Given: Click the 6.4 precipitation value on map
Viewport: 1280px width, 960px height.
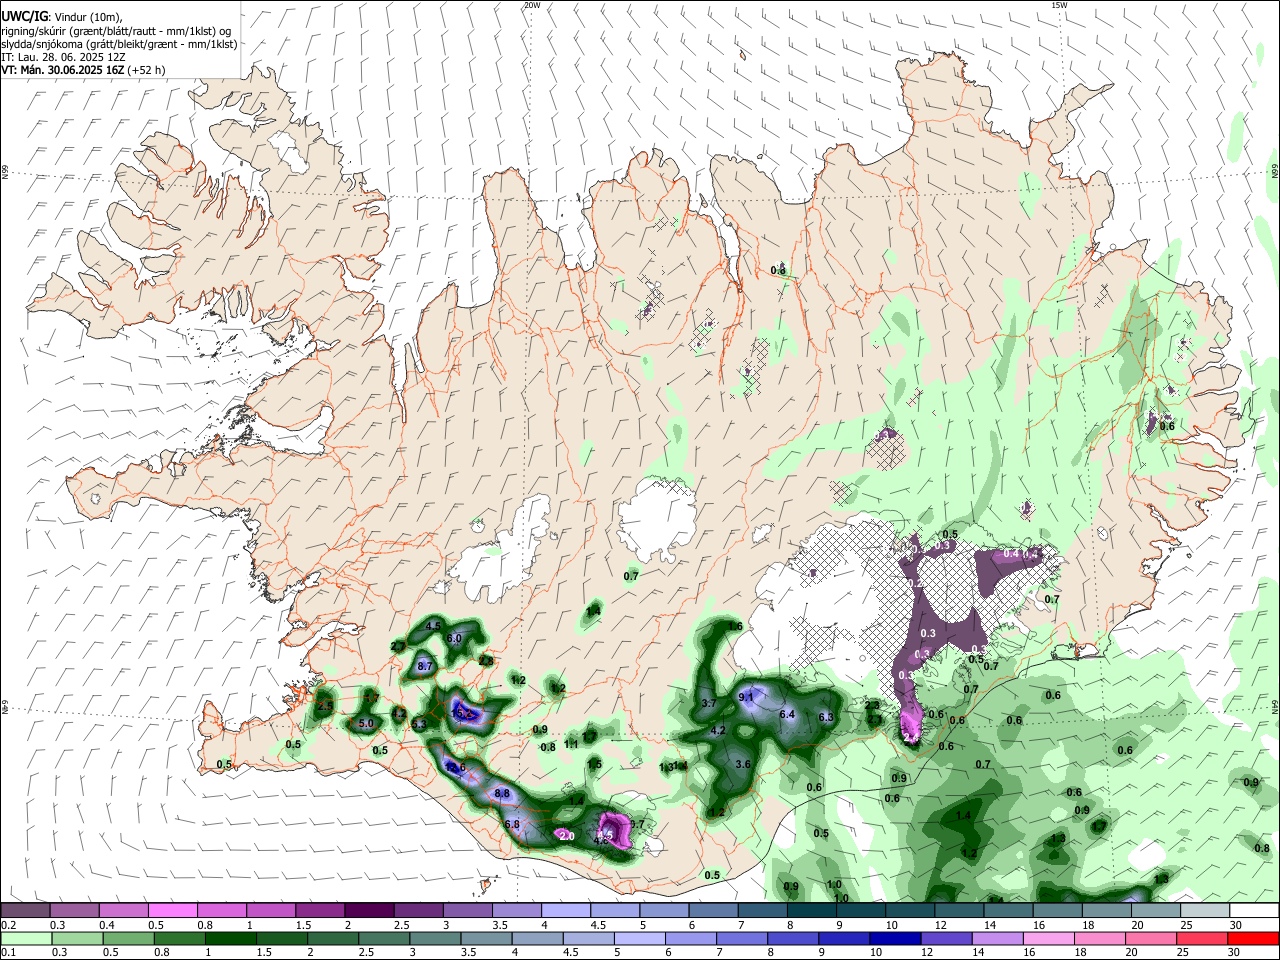Looking at the screenshot, I should coord(787,714).
